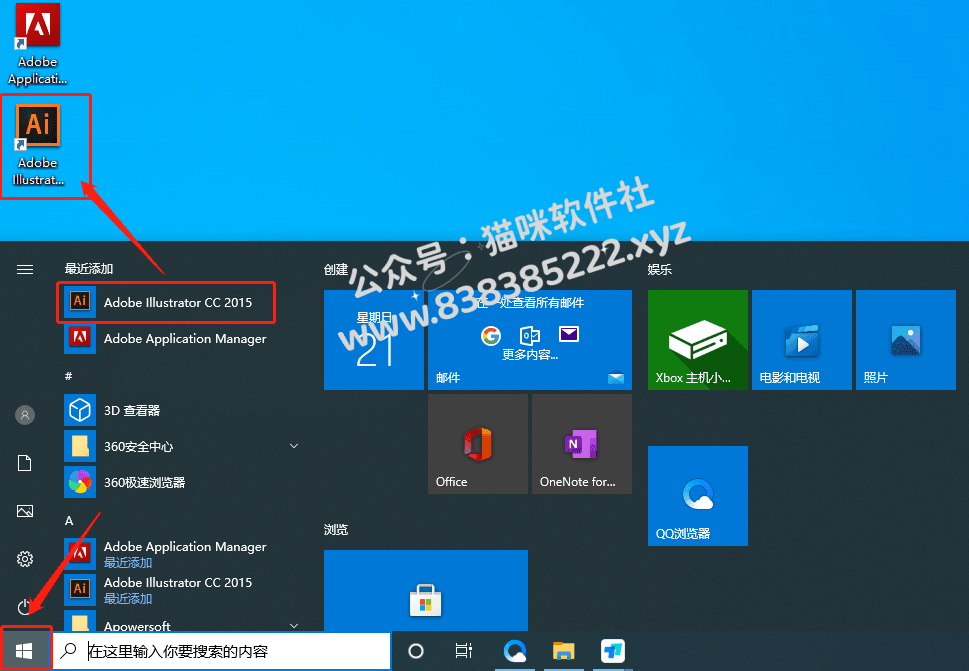The image size is (969, 671).
Task: Open Settings gear in the Start rail
Action: pyautogui.click(x=25, y=559)
